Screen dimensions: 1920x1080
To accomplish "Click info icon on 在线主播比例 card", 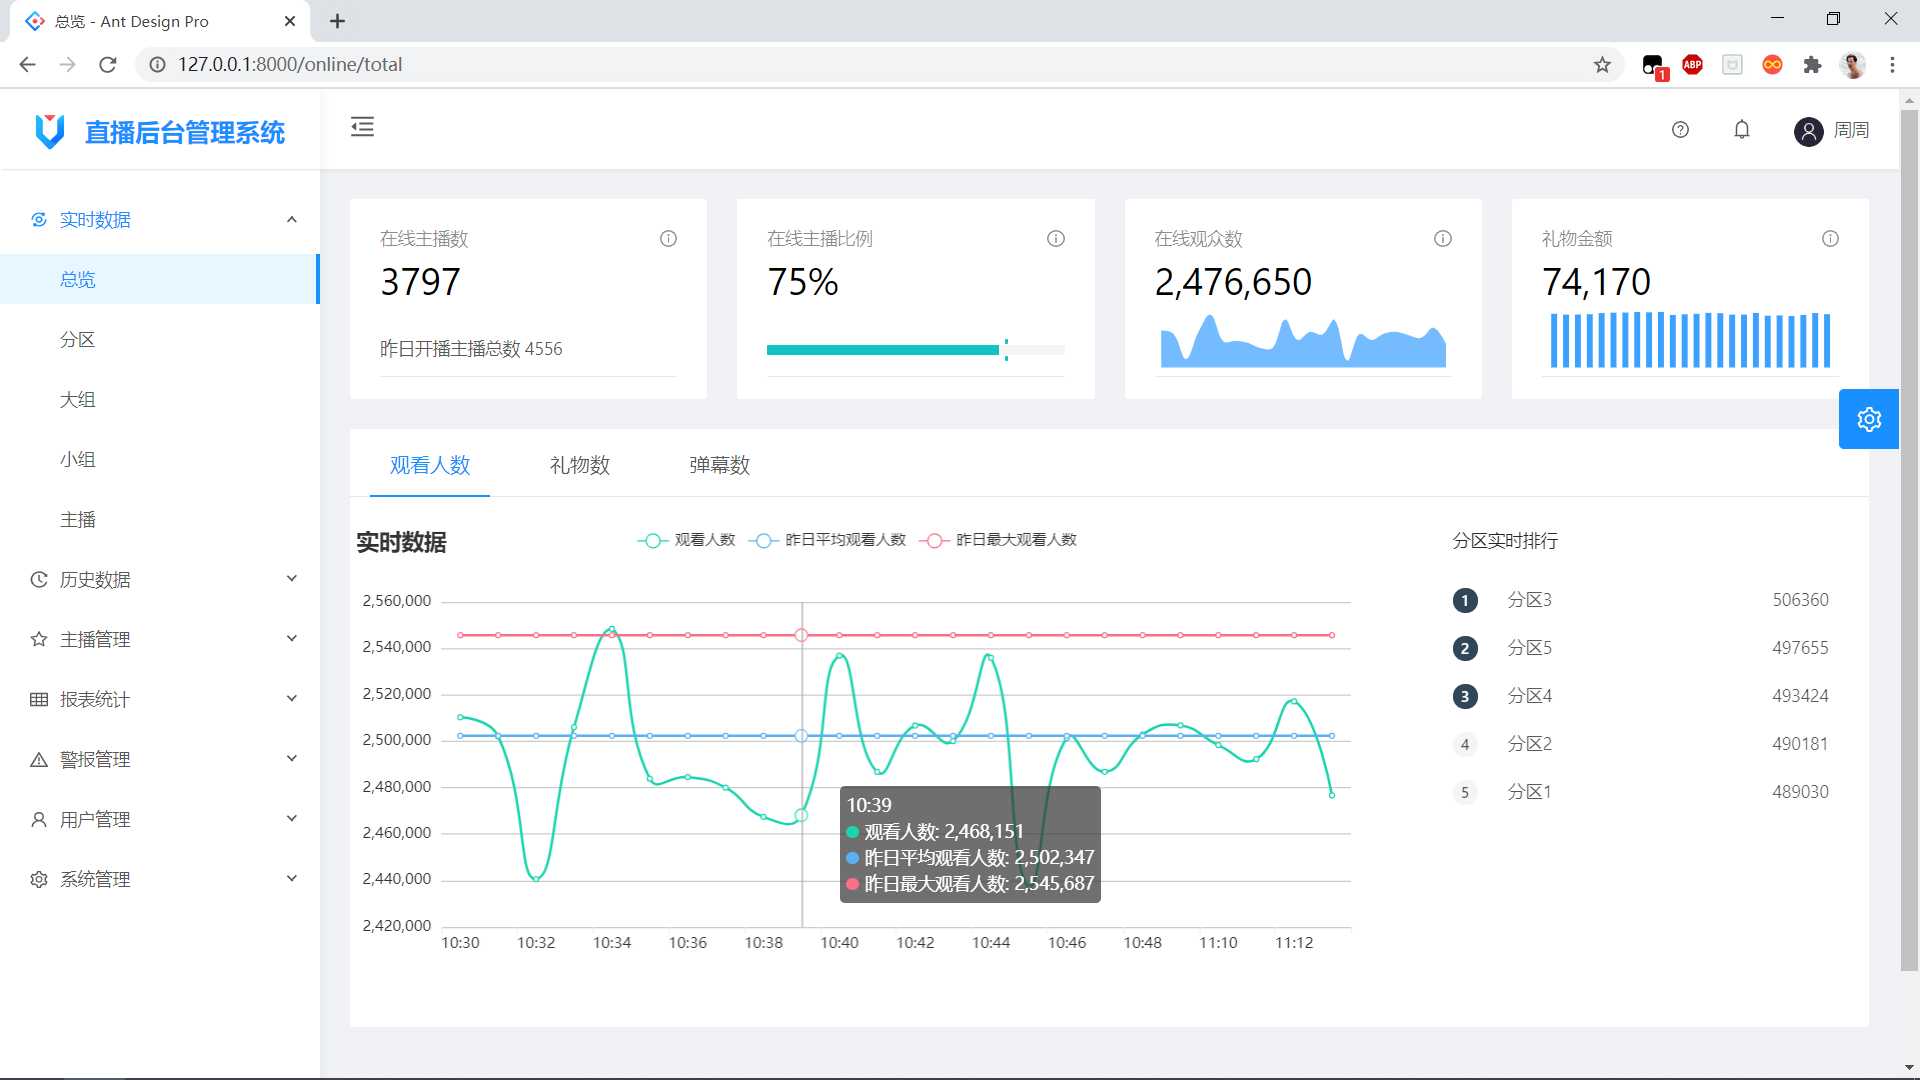I will [x=1056, y=239].
